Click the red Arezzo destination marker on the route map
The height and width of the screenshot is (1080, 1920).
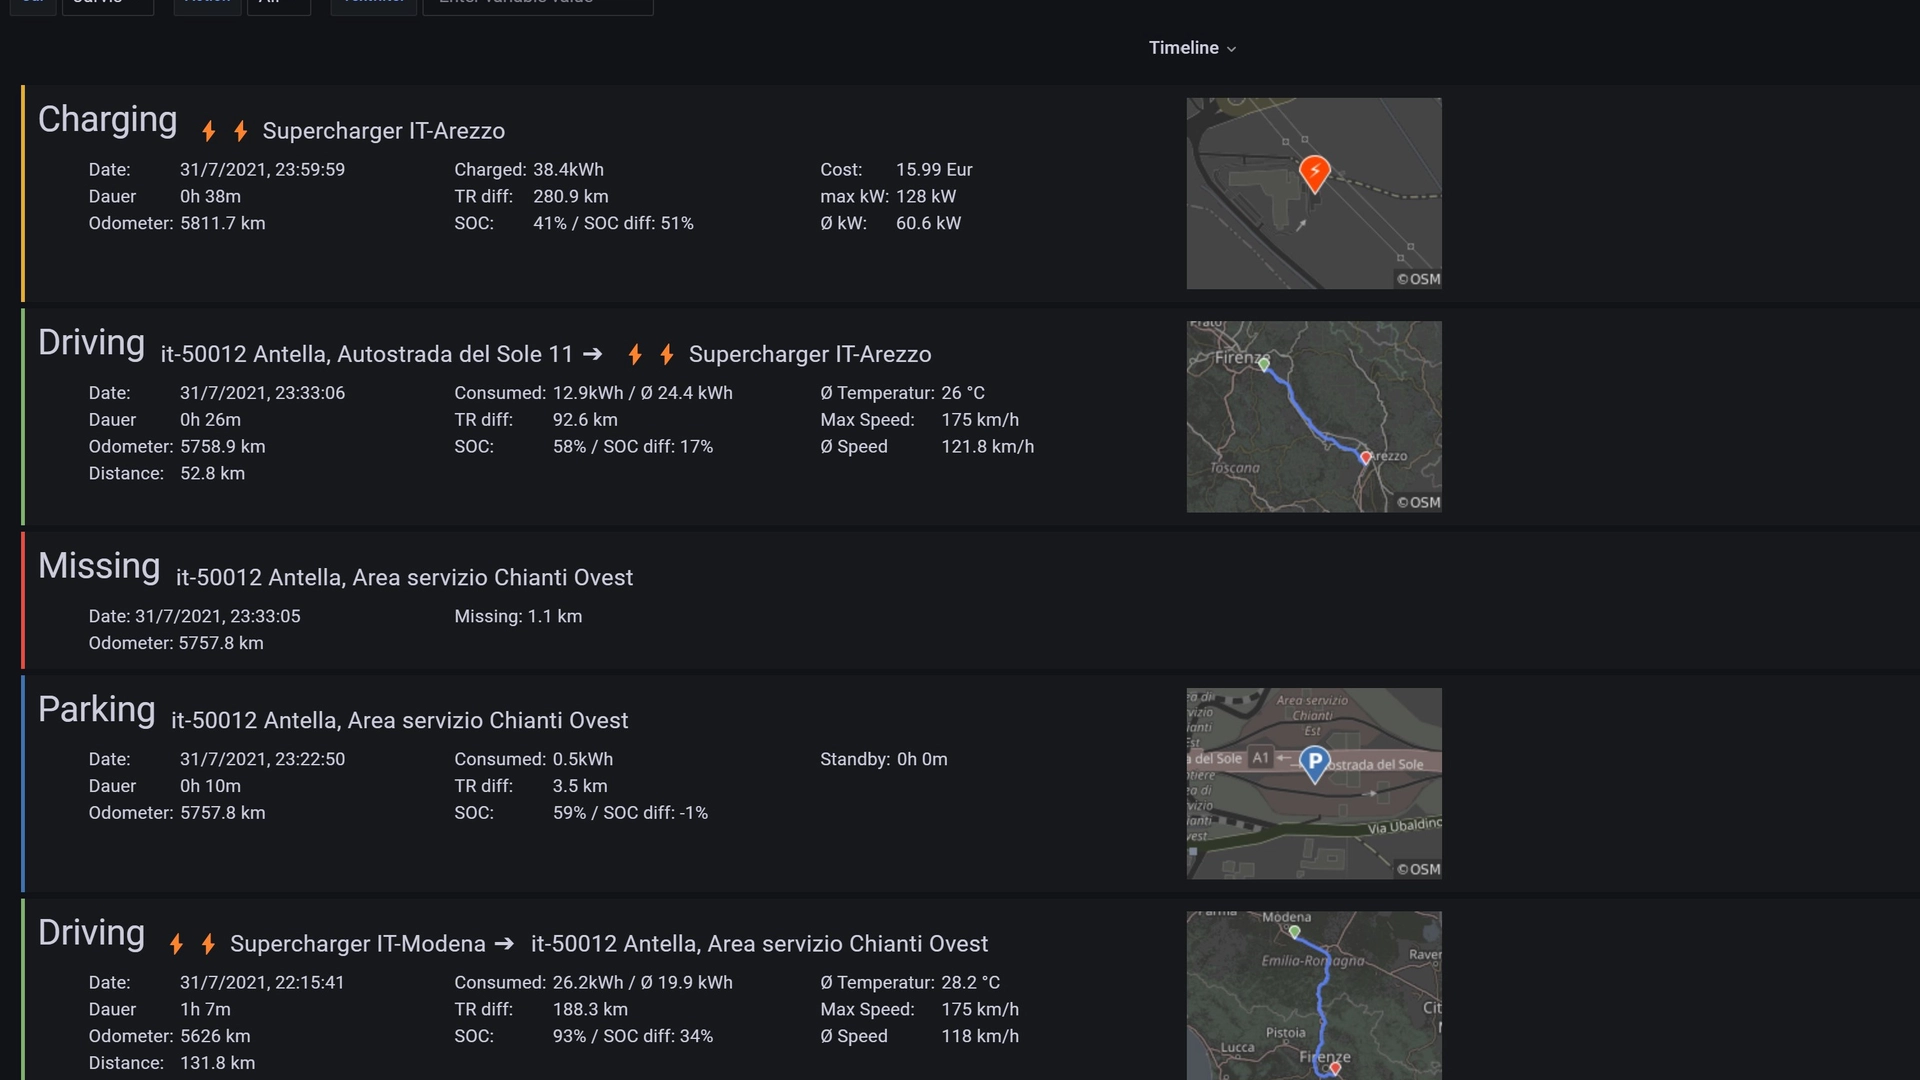click(x=1365, y=458)
